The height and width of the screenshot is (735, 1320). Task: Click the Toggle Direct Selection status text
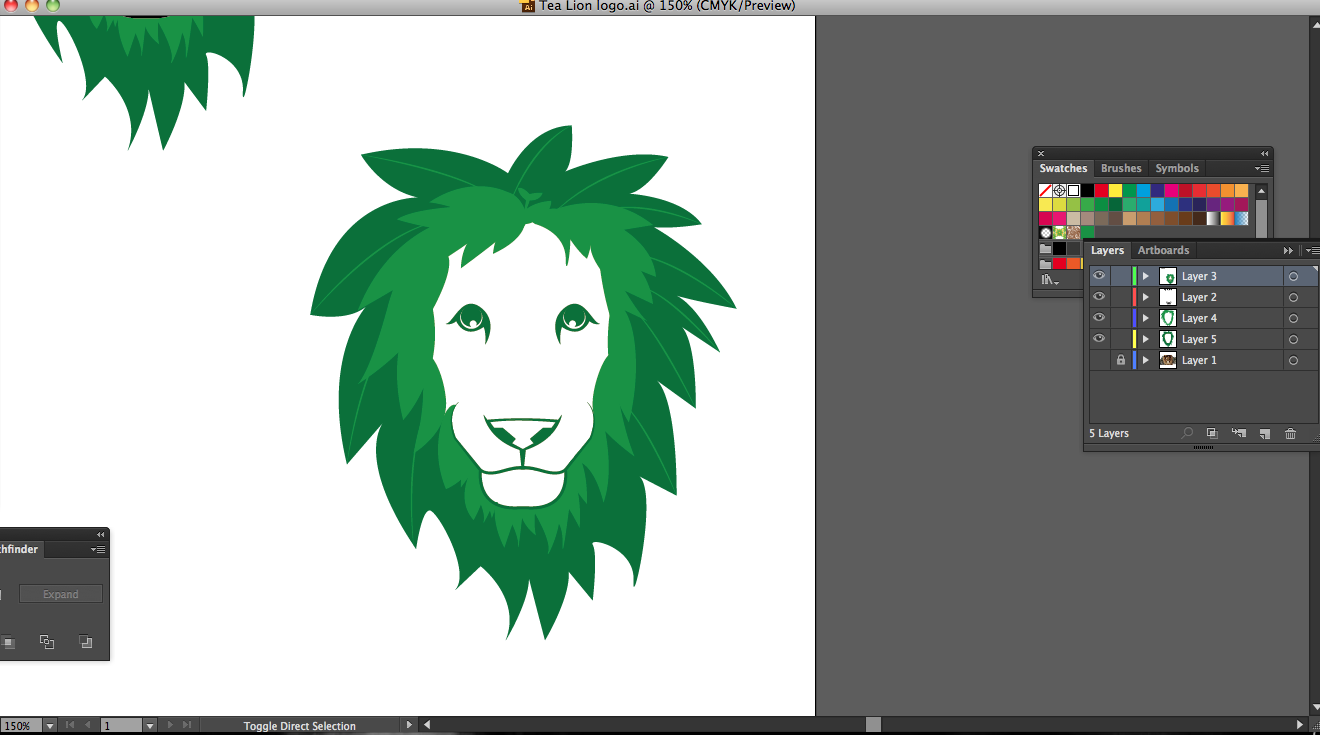(300, 726)
